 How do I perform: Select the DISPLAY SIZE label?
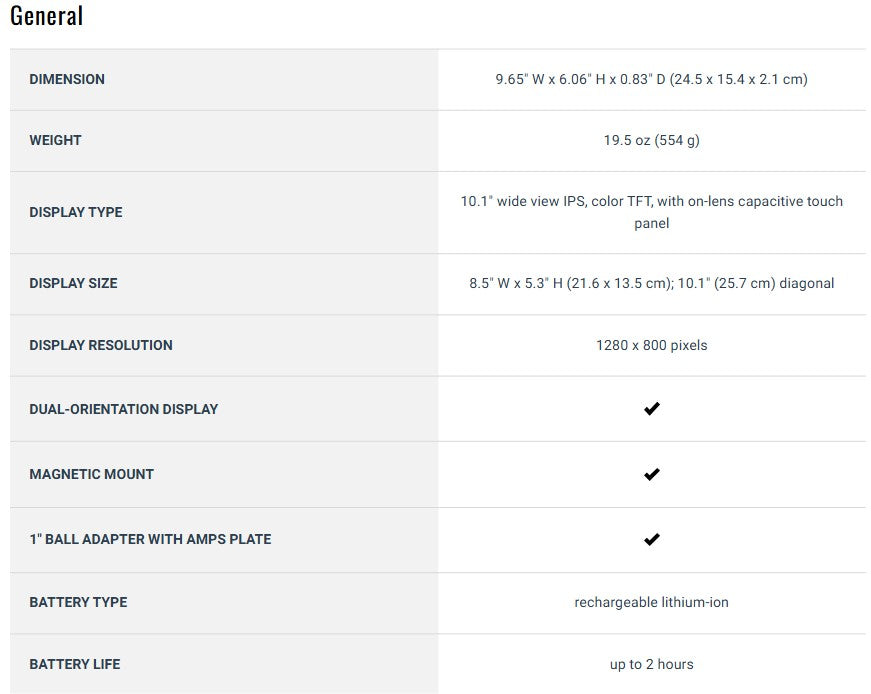pos(73,283)
